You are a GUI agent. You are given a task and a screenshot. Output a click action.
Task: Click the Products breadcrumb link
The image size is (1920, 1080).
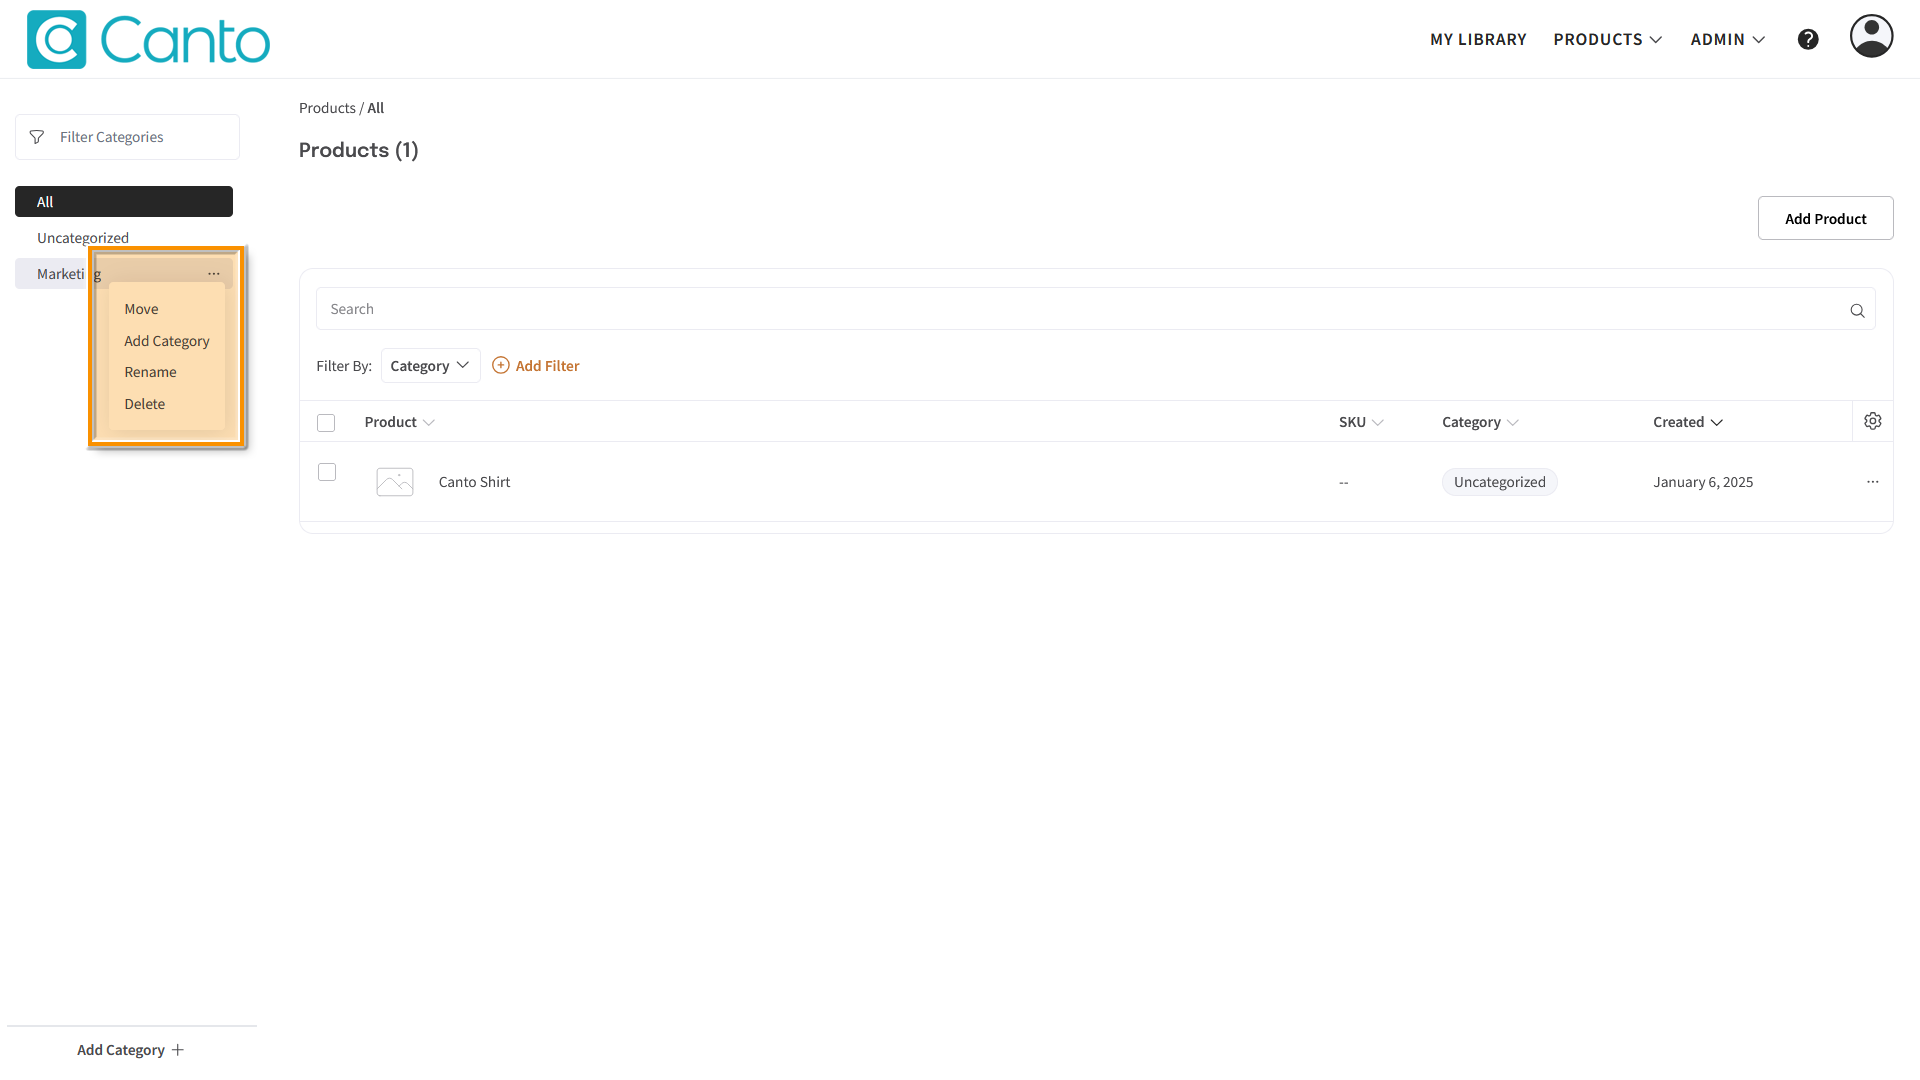(327, 108)
